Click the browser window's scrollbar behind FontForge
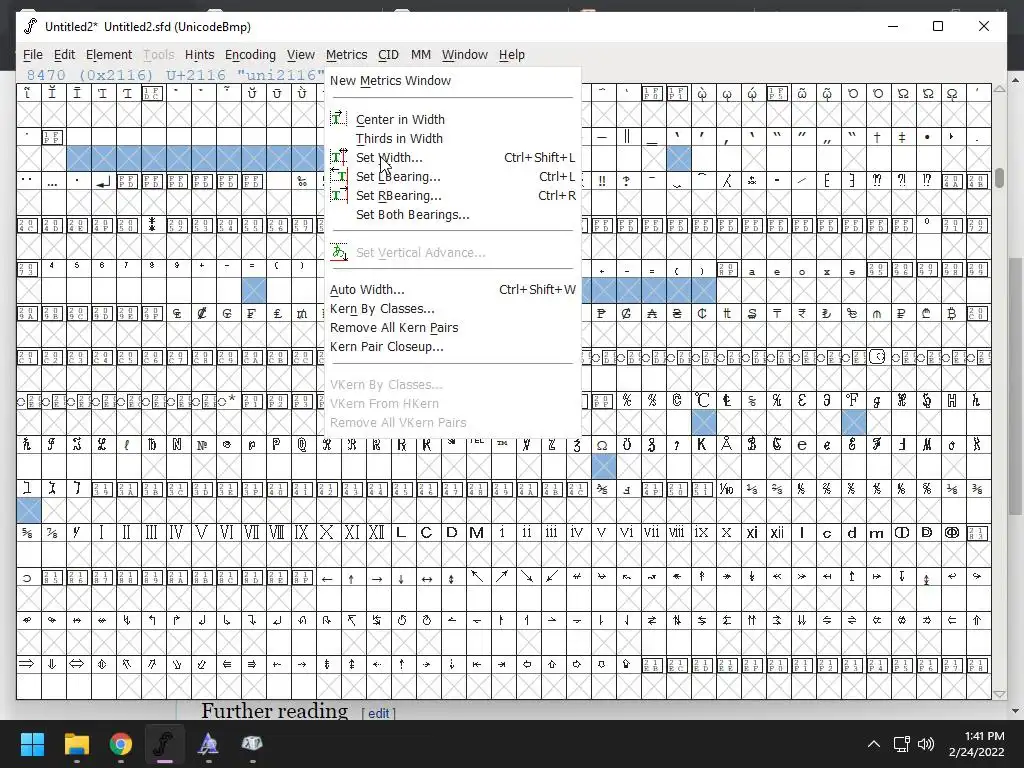1024x768 pixels. tap(1015, 385)
